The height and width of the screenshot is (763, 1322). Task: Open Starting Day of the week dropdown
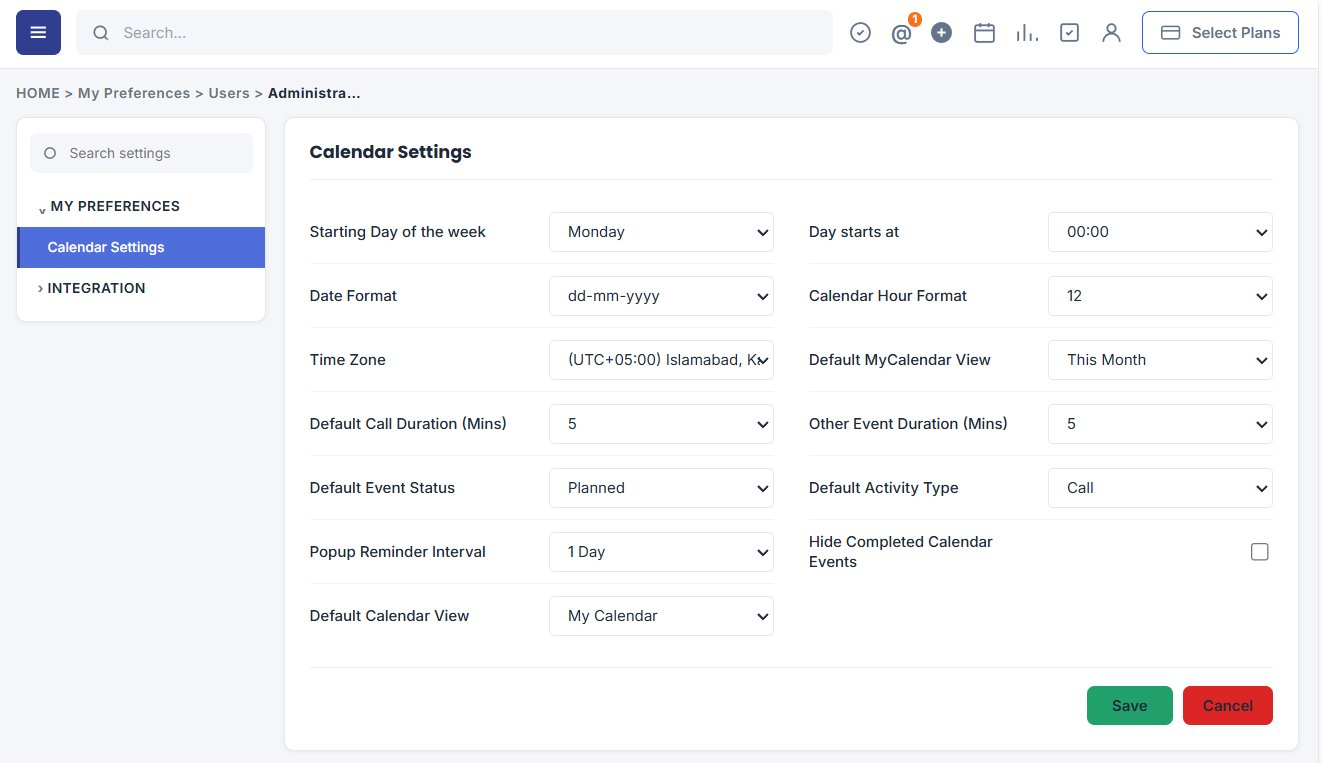[x=661, y=232]
